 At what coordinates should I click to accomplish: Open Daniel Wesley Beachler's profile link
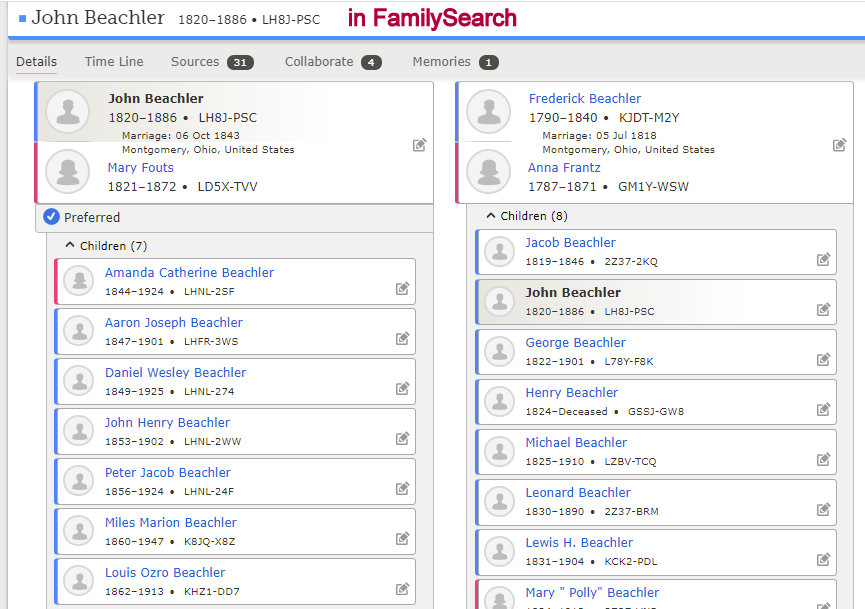(175, 373)
